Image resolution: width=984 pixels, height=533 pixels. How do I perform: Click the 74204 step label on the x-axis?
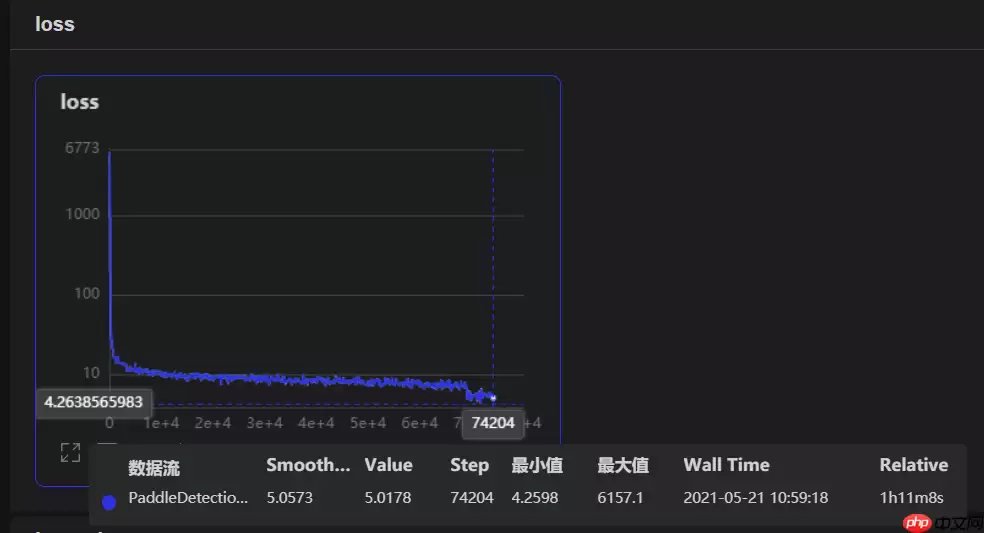[493, 423]
